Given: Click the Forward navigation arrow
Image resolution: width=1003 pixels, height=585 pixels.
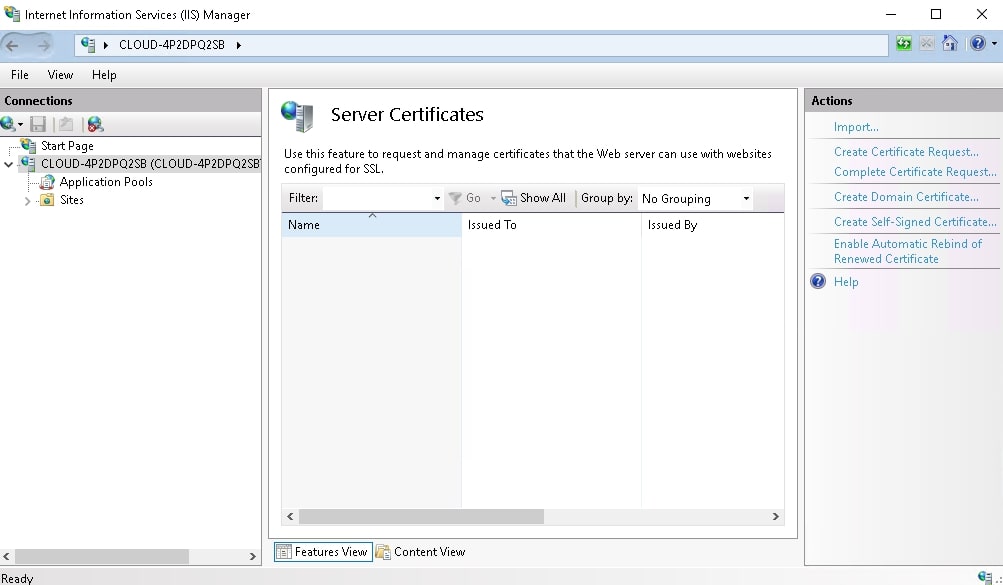Looking at the screenshot, I should tap(43, 45).
